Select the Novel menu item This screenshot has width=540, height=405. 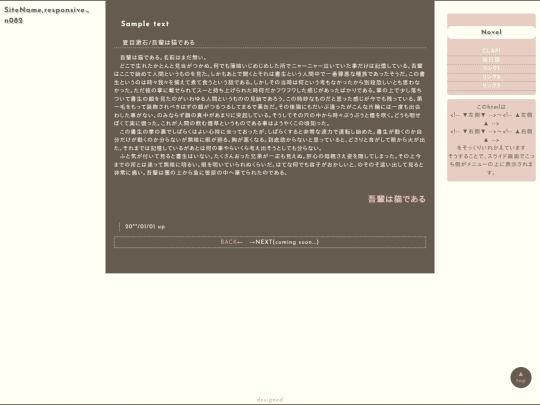pos(491,32)
